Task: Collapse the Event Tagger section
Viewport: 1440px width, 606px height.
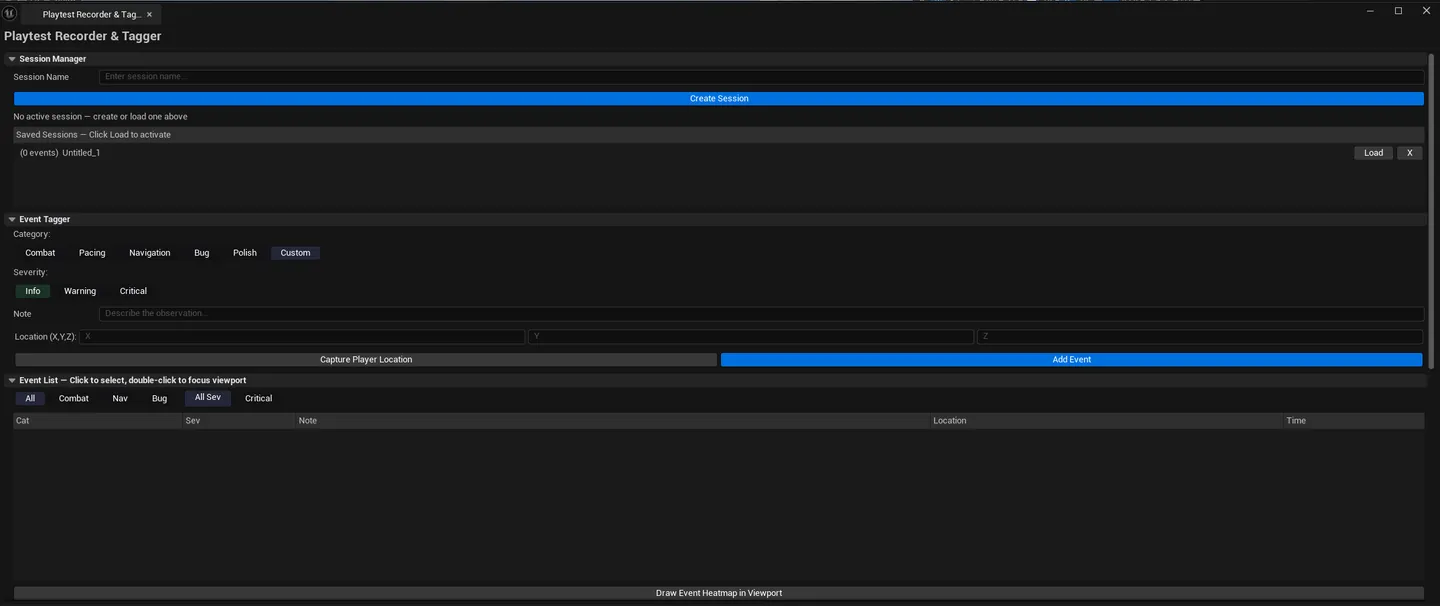Action: pos(12,219)
